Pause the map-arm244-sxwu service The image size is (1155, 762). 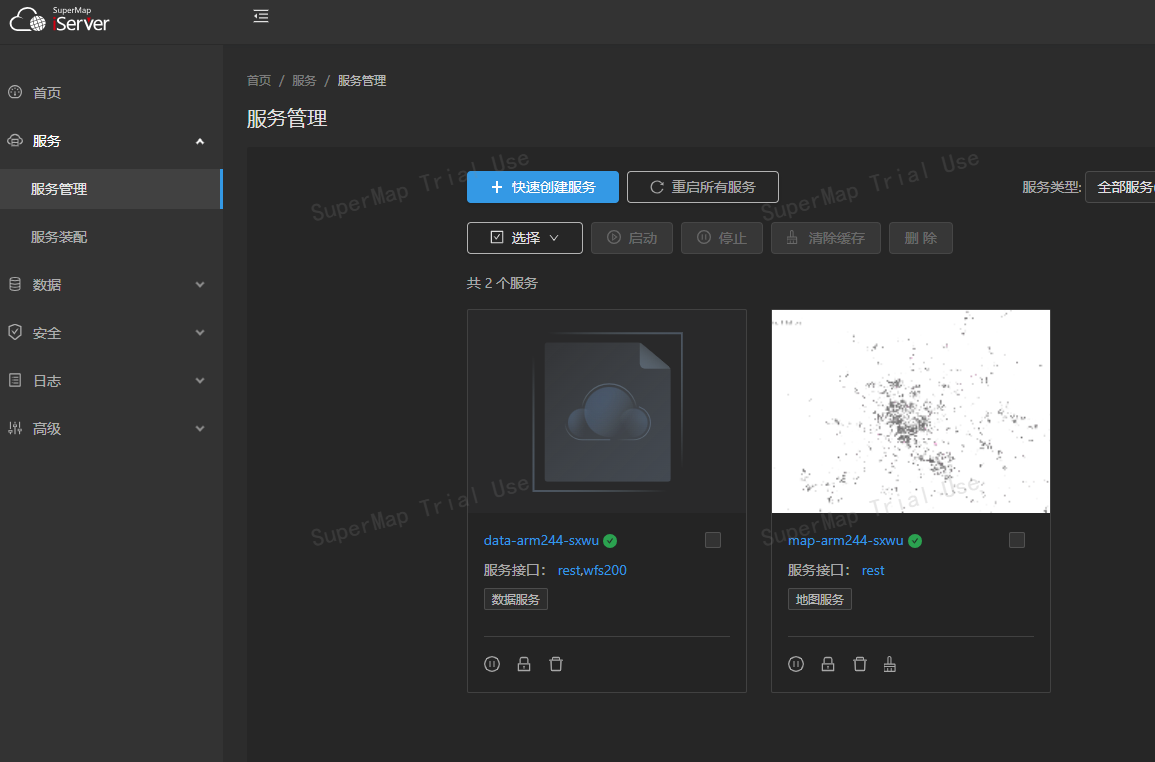[796, 664]
